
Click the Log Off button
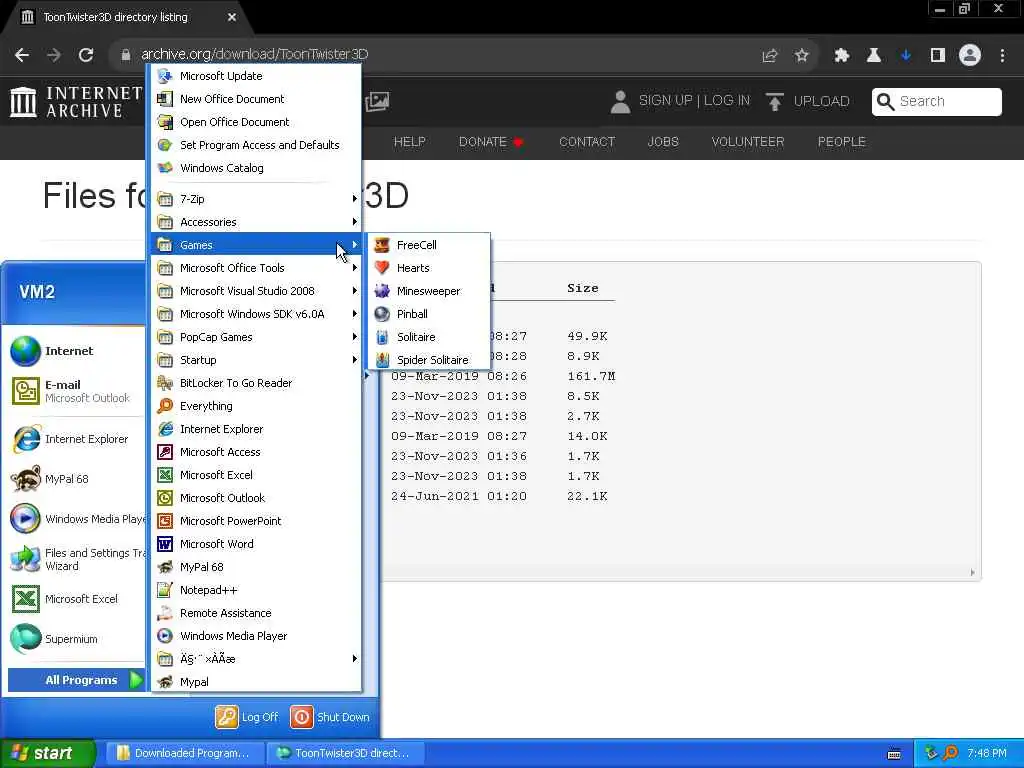(247, 717)
